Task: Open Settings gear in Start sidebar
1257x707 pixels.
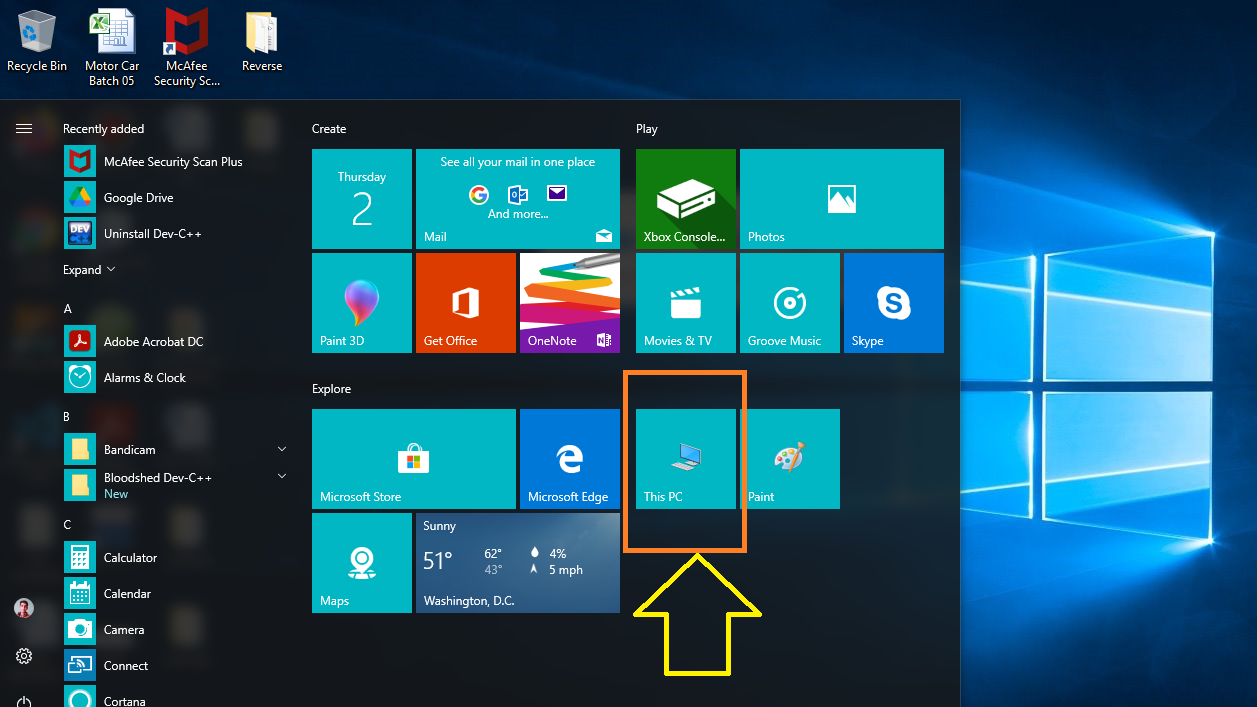Action: pyautogui.click(x=24, y=656)
